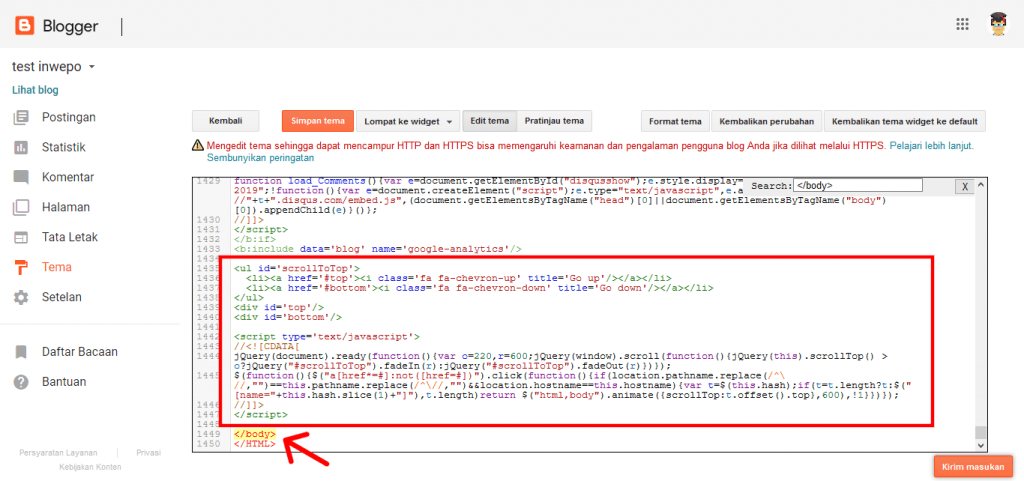Click the Komentar speech bubble icon
The image size is (1024, 481).
coord(22,178)
